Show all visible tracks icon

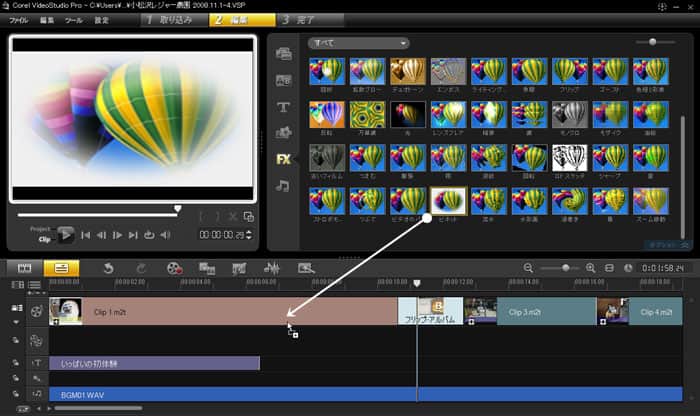(17, 284)
